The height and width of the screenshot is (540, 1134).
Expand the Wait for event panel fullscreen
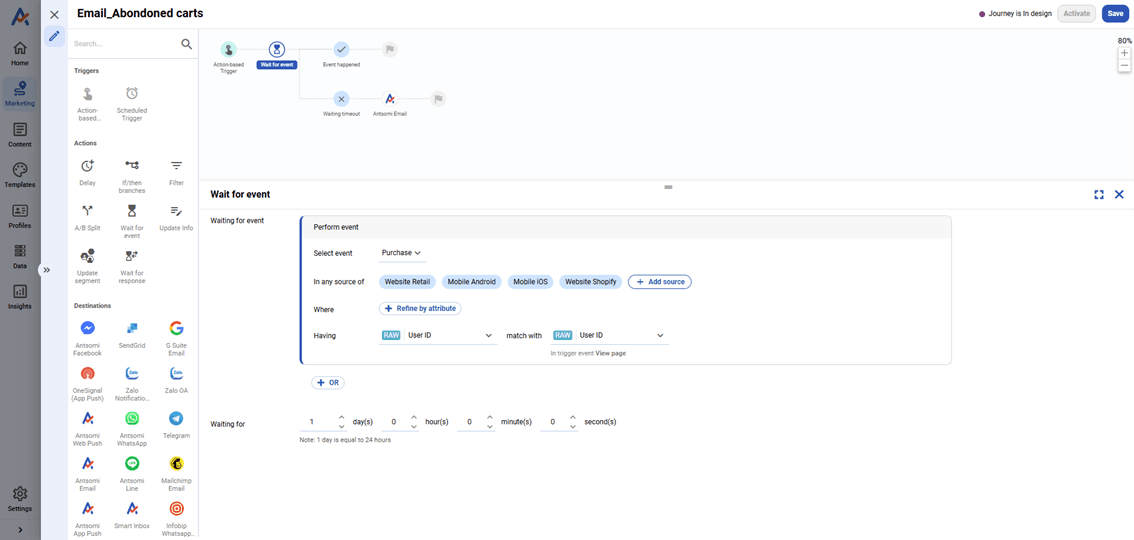tap(1099, 195)
